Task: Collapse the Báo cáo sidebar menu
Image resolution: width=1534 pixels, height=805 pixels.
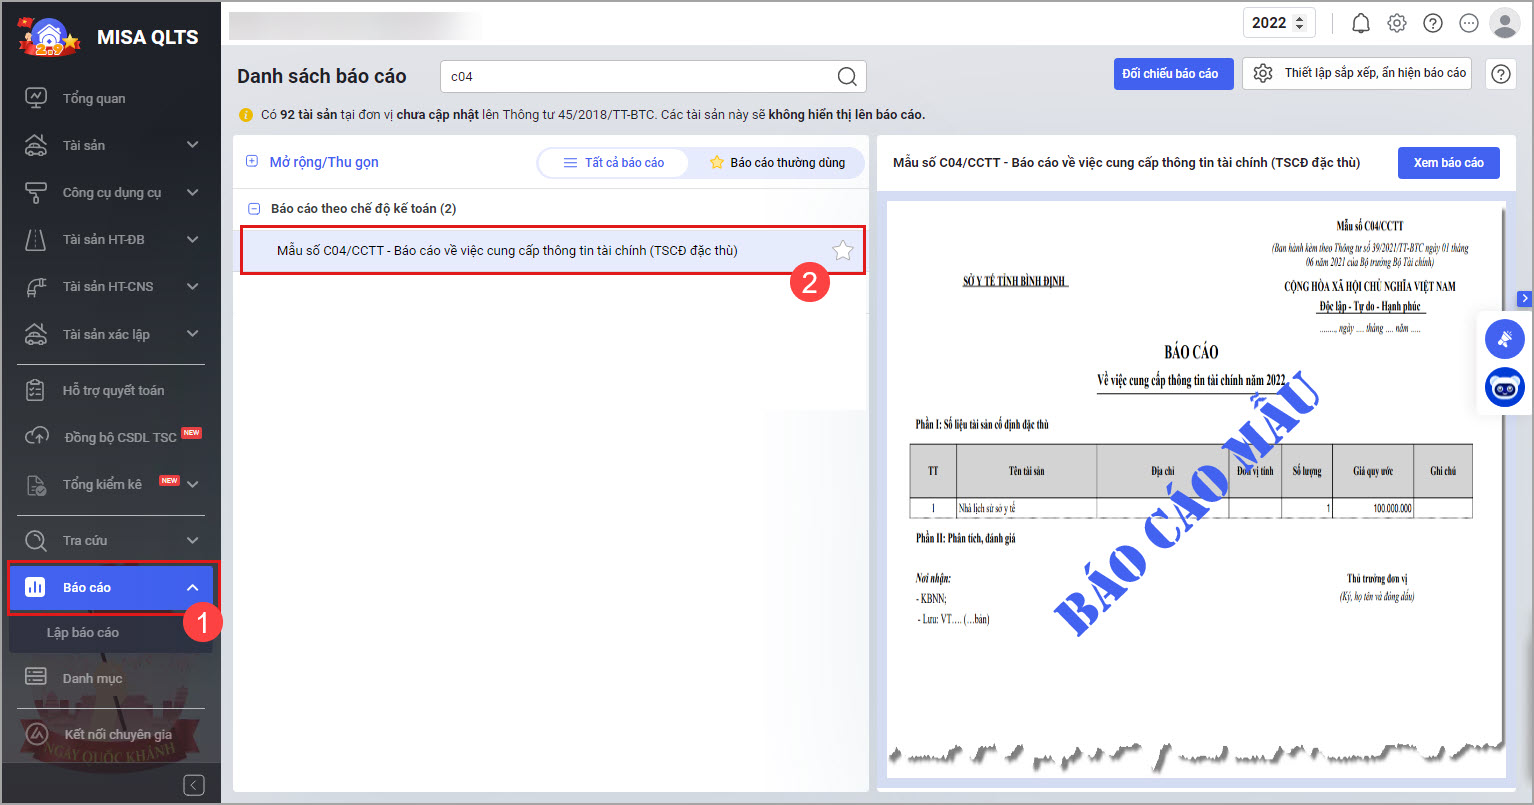Action: (193, 587)
